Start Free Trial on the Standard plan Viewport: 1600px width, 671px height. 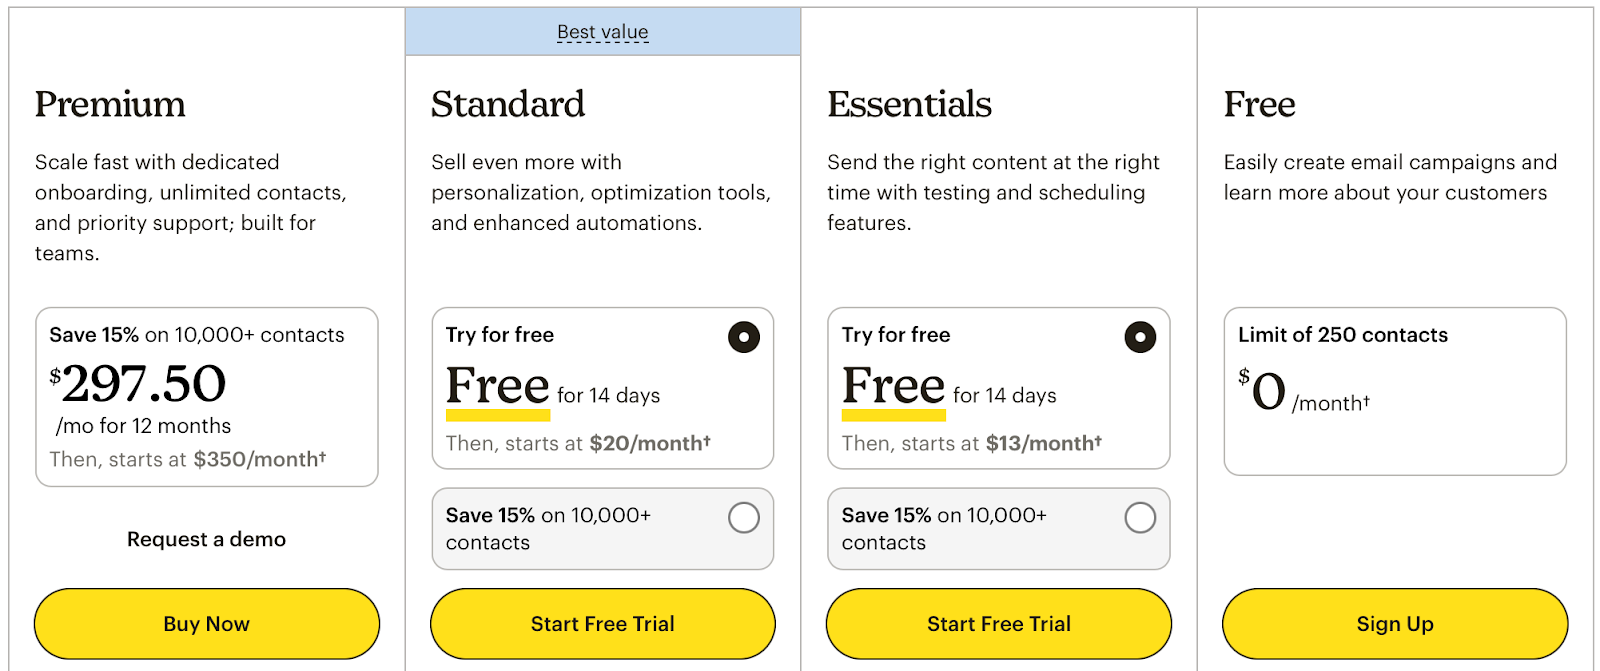[602, 623]
